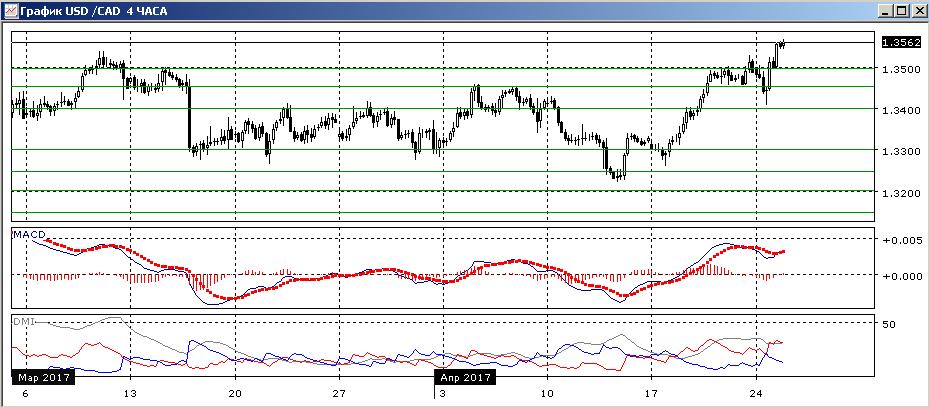Click date label 24 on time axis
929x407 pixels.
click(756, 393)
